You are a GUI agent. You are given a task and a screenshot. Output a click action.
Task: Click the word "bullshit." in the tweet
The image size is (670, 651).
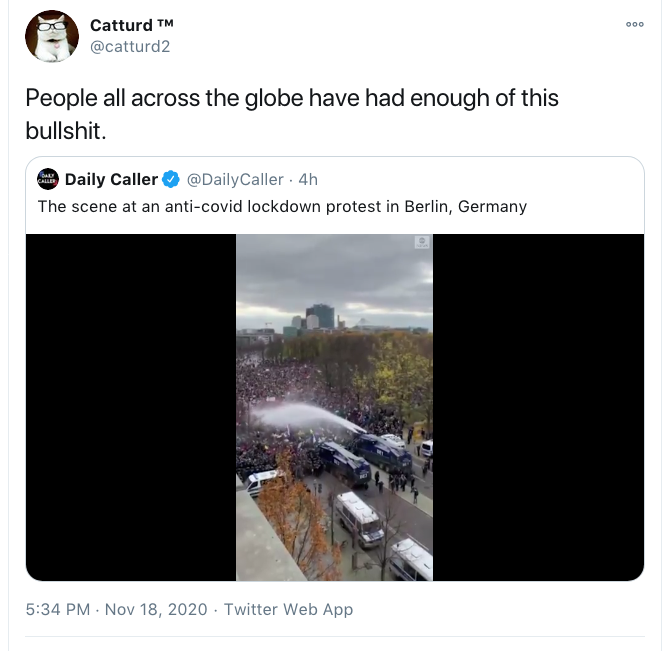point(66,130)
